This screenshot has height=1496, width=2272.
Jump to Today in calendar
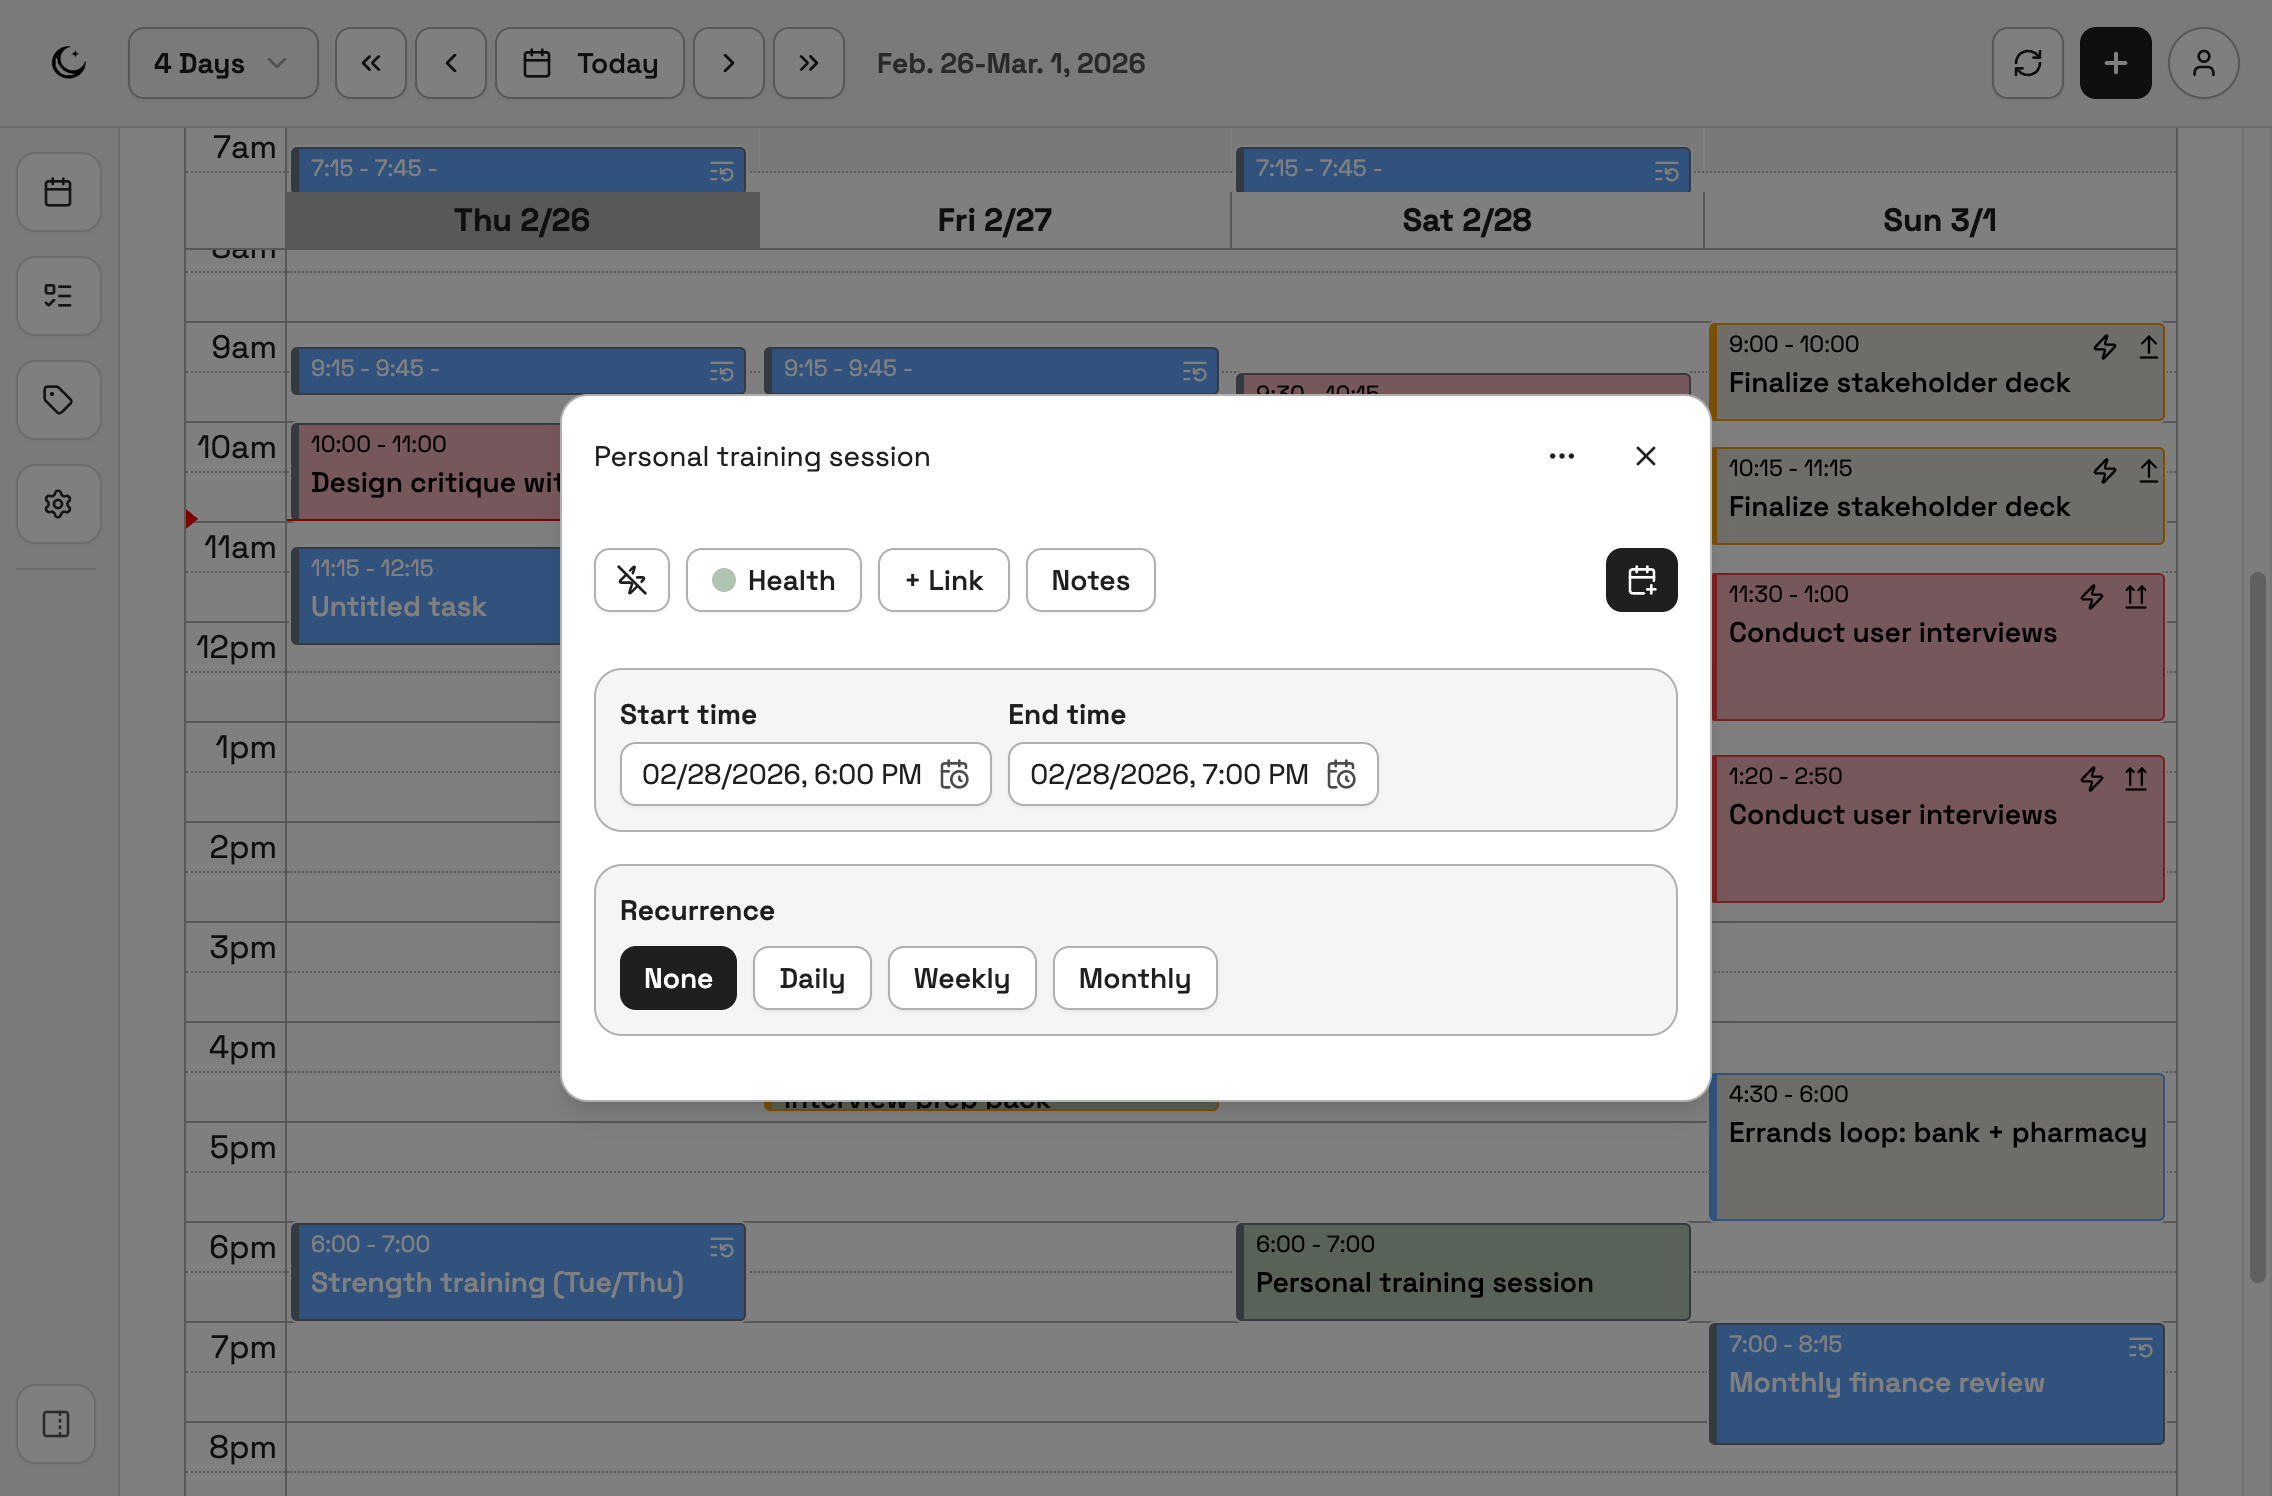[x=590, y=63]
